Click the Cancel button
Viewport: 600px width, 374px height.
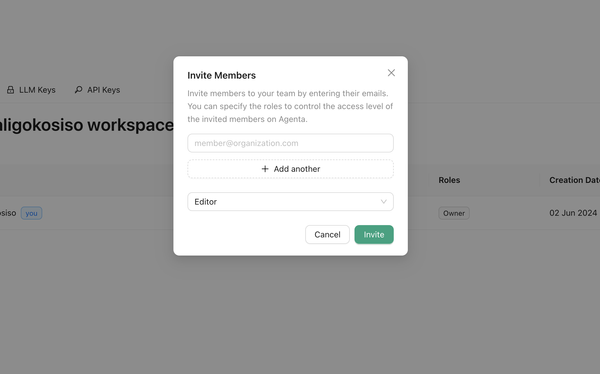coord(327,235)
